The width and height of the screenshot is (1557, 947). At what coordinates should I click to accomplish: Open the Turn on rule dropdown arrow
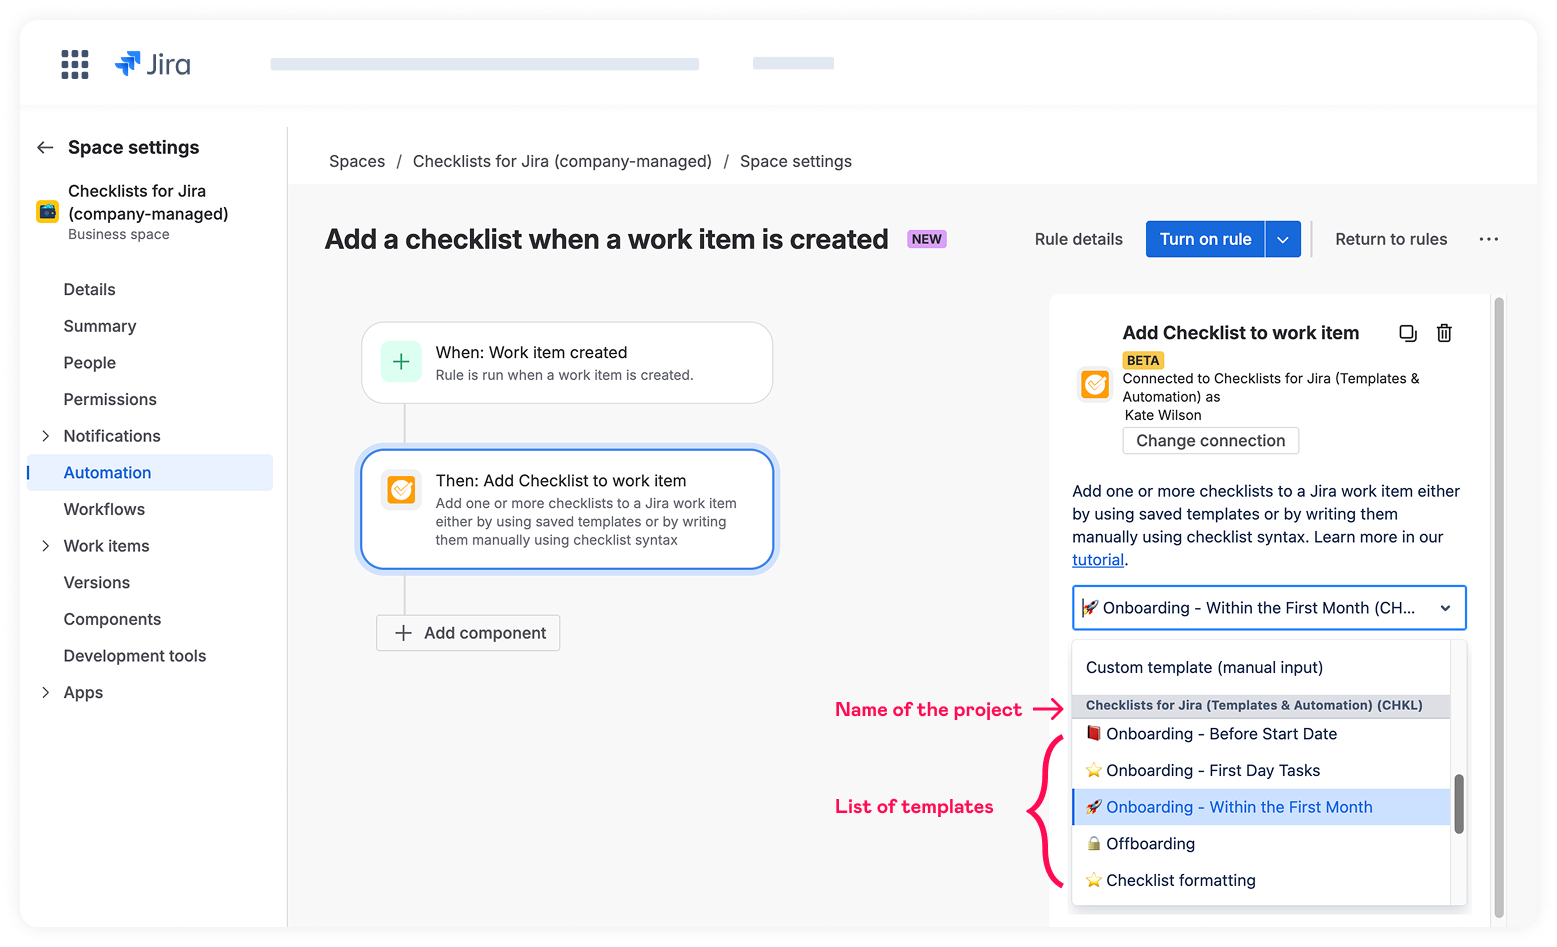coord(1283,239)
